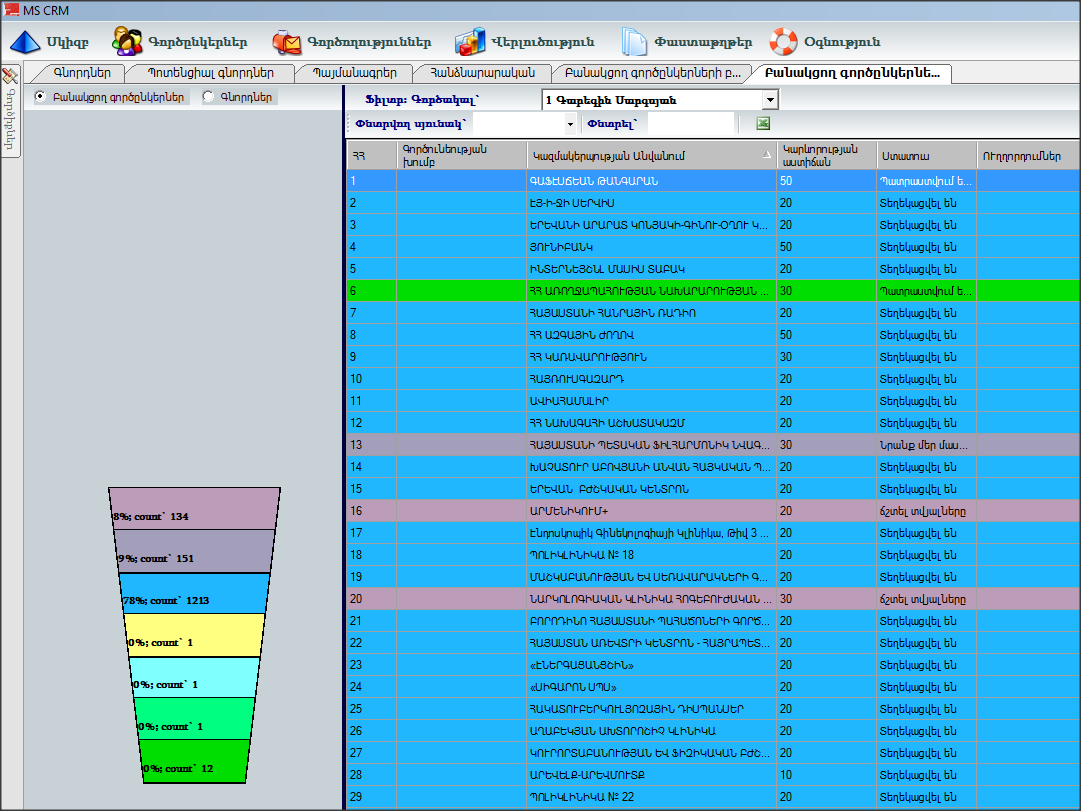The image size is (1081, 811).
Task: Open the Վերլուծություն chart toolbar item
Action: (524, 42)
